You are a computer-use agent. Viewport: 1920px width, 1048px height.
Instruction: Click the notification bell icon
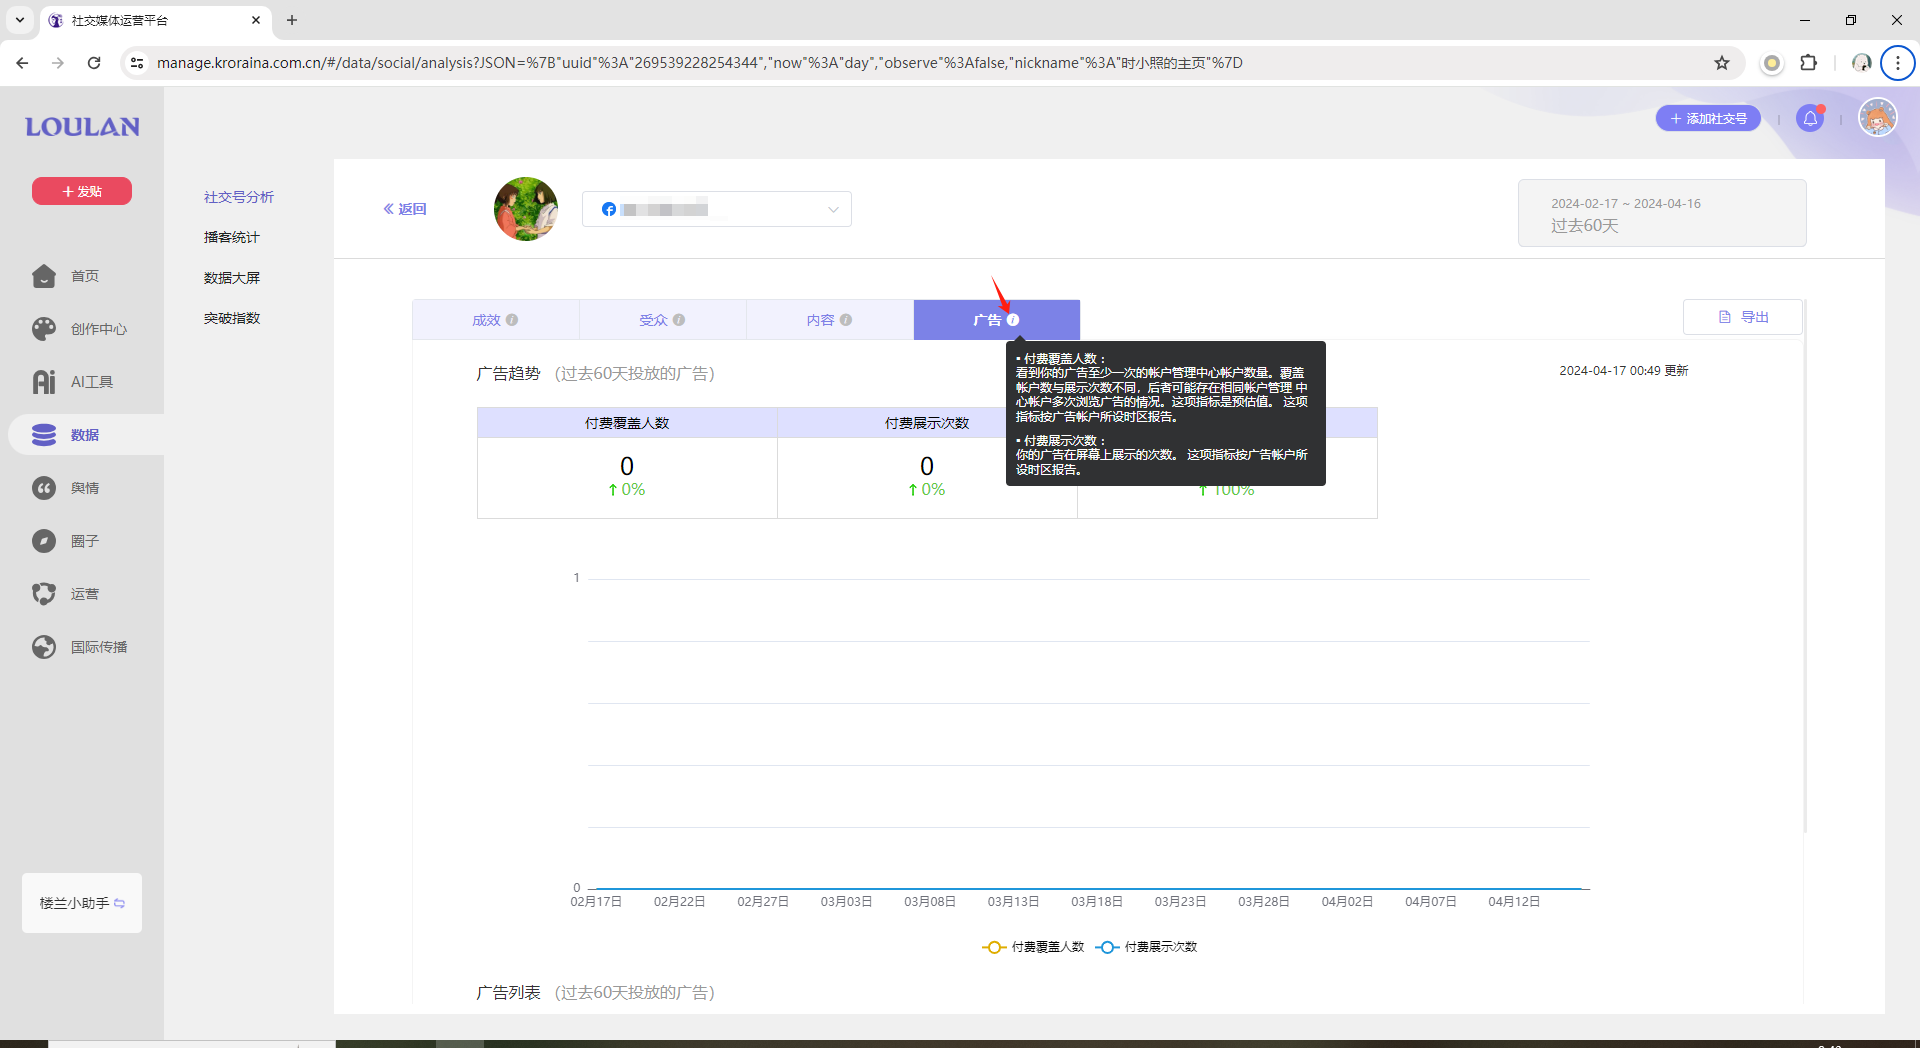pos(1810,119)
